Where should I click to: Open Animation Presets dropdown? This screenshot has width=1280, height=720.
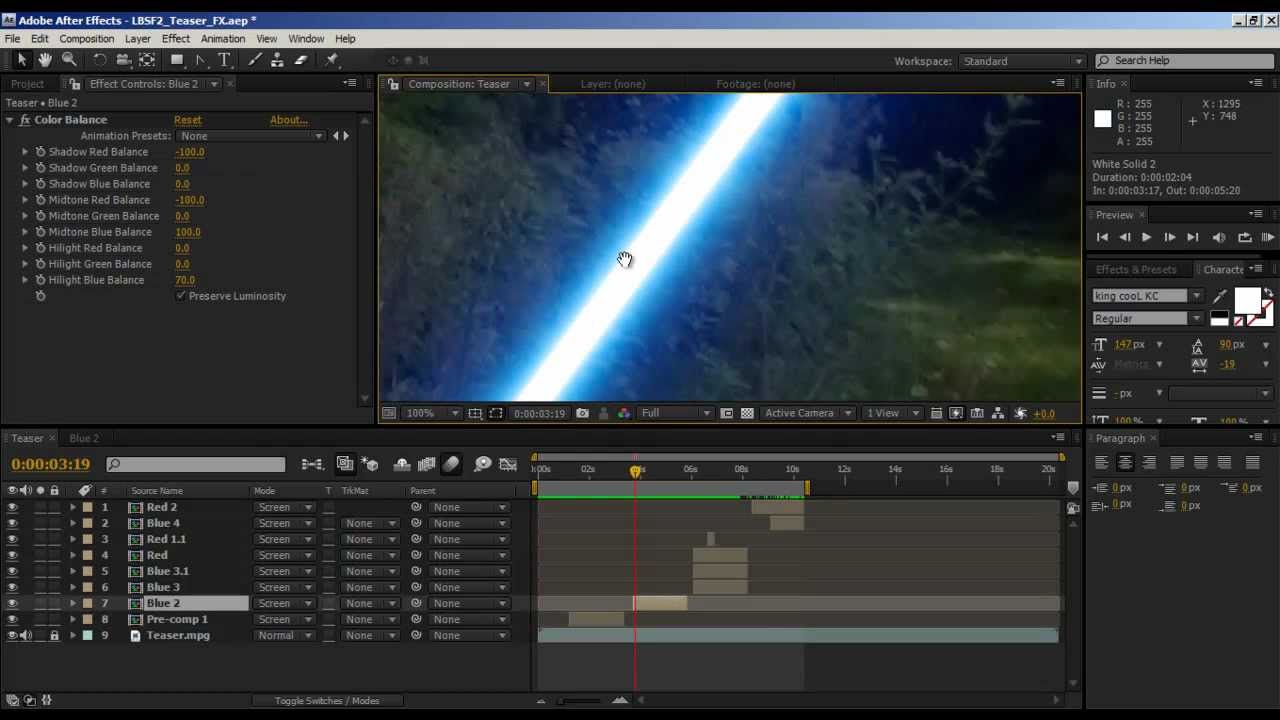[252, 136]
